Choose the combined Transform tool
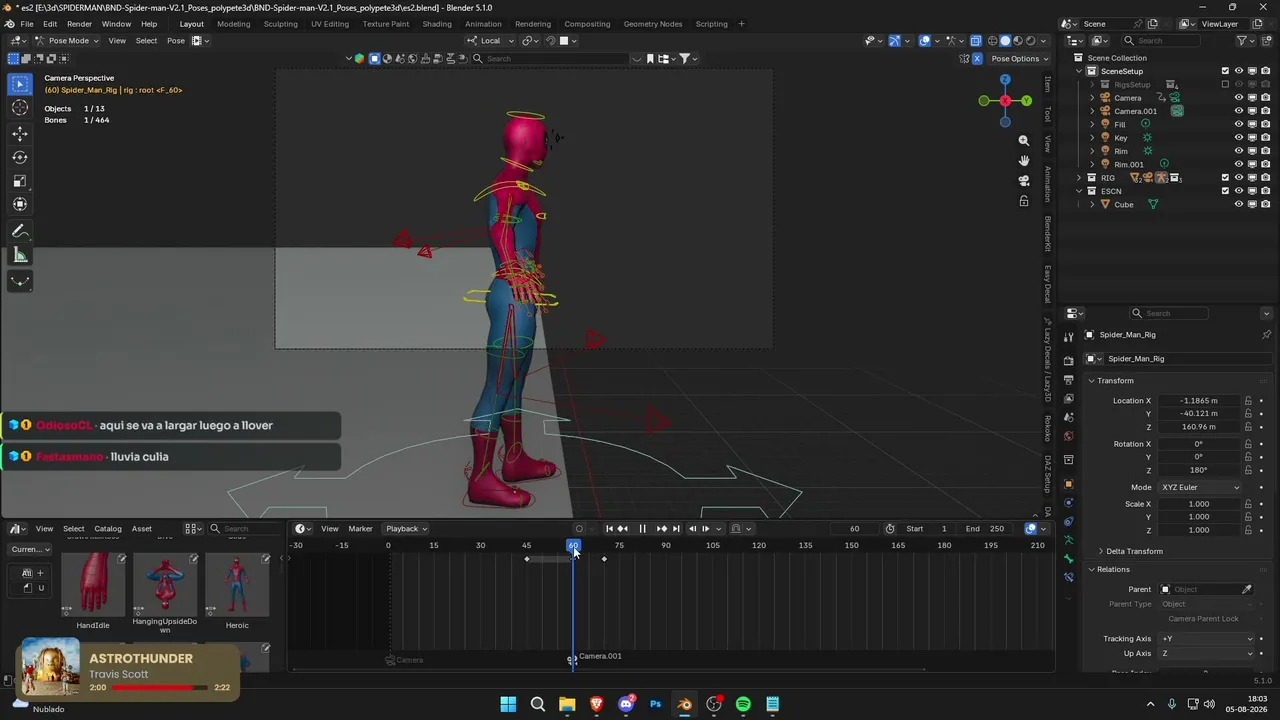Image resolution: width=1280 pixels, height=720 pixels. [20, 205]
